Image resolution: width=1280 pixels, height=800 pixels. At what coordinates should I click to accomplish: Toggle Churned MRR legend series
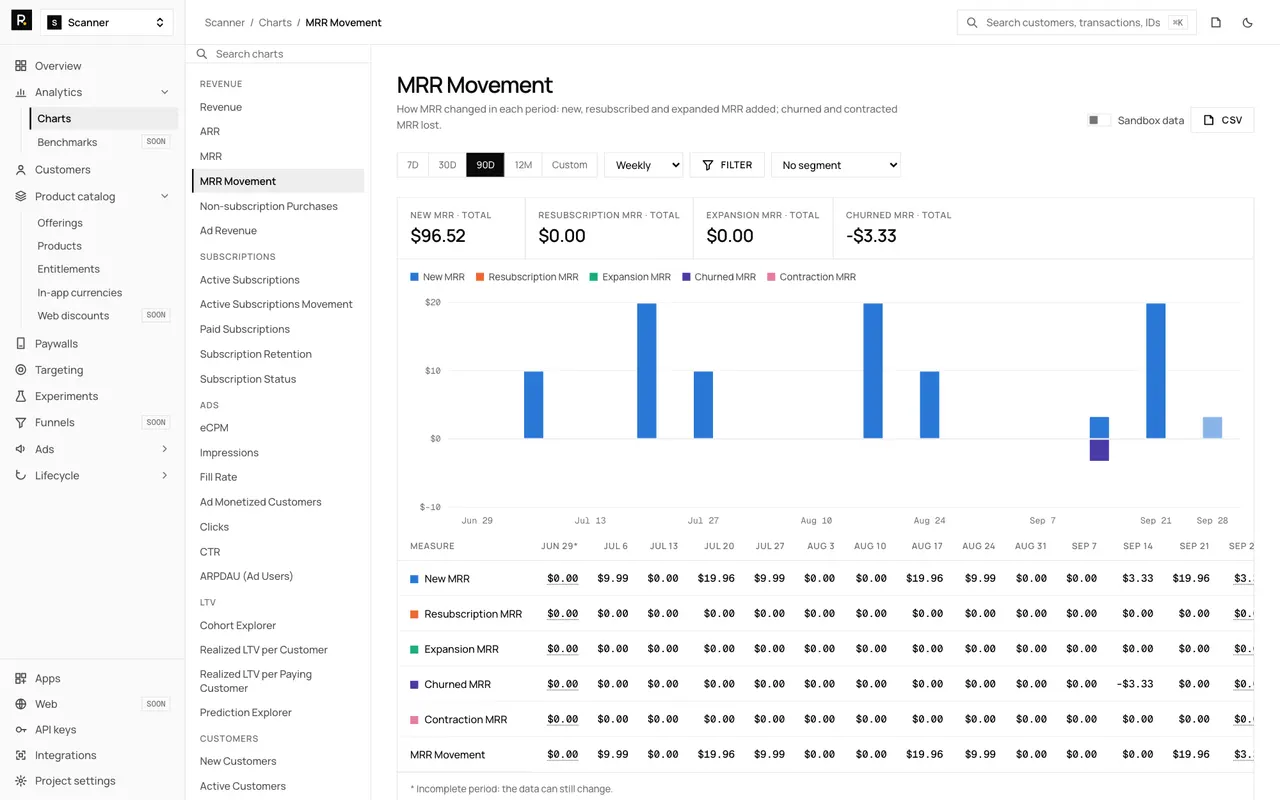click(719, 277)
